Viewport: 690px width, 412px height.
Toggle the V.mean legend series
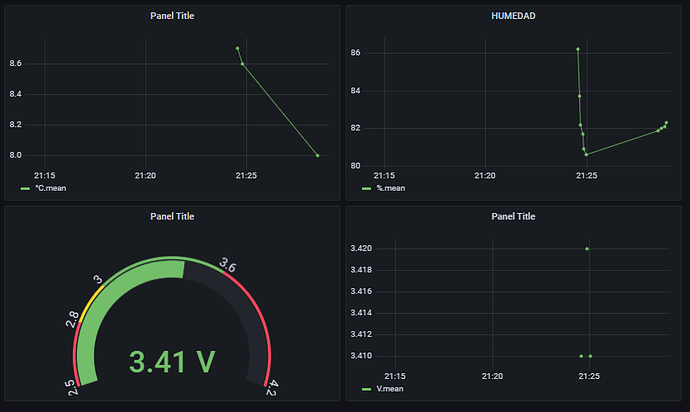(x=390, y=389)
